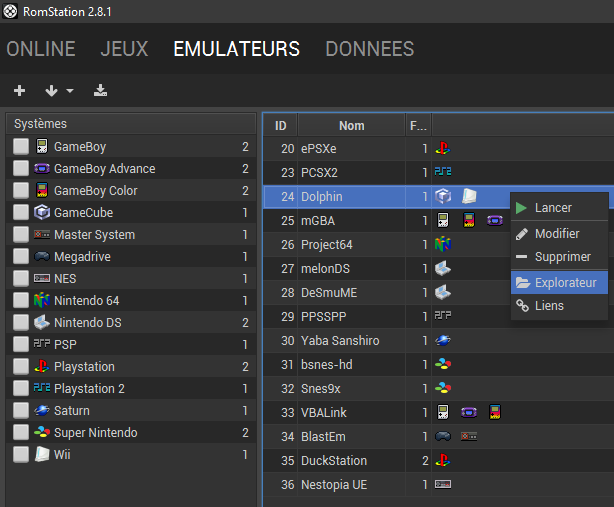Image resolution: width=614 pixels, height=507 pixels.
Task: Open the dropdown caret beside the down arrow
Action: 70,91
